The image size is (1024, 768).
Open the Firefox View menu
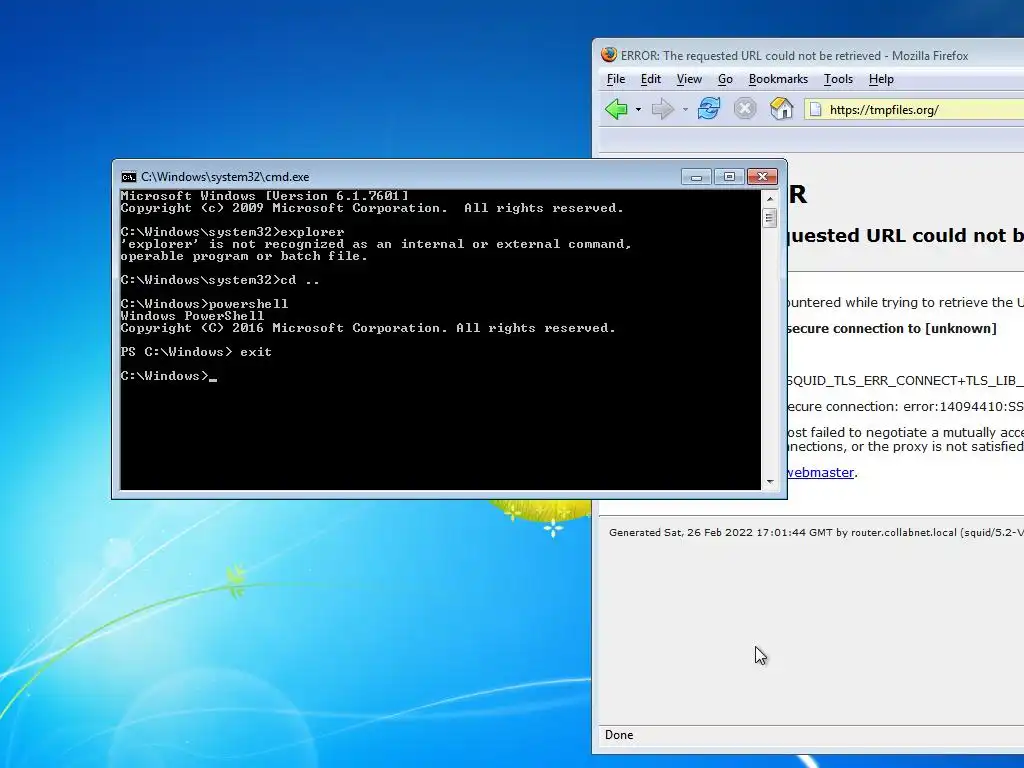[689, 79]
